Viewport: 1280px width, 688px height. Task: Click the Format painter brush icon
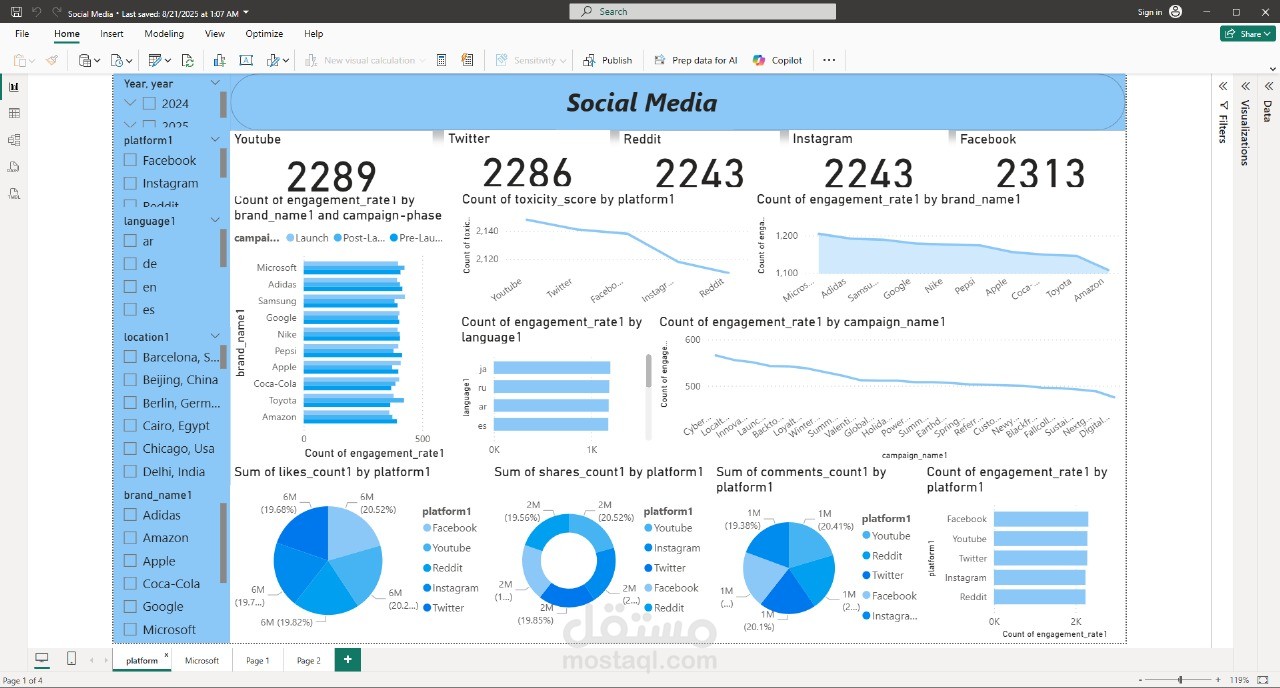52,60
